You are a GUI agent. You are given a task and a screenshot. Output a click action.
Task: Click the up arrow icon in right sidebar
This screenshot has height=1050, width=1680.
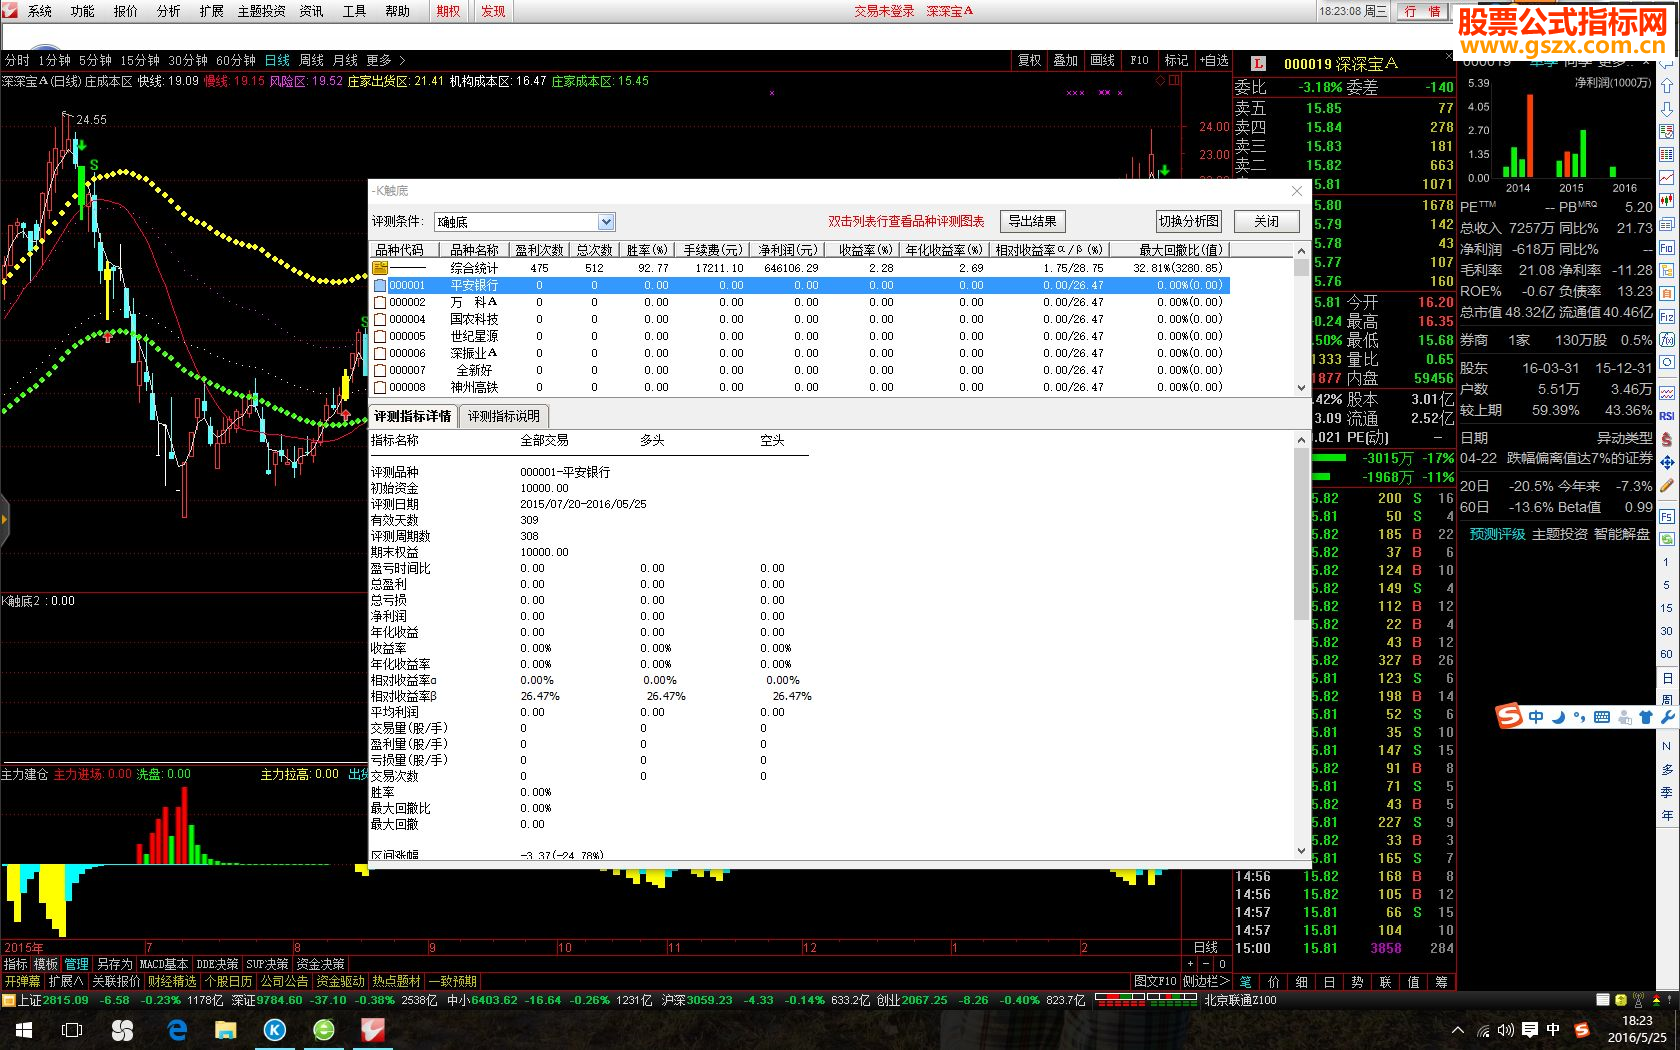[x=1667, y=86]
